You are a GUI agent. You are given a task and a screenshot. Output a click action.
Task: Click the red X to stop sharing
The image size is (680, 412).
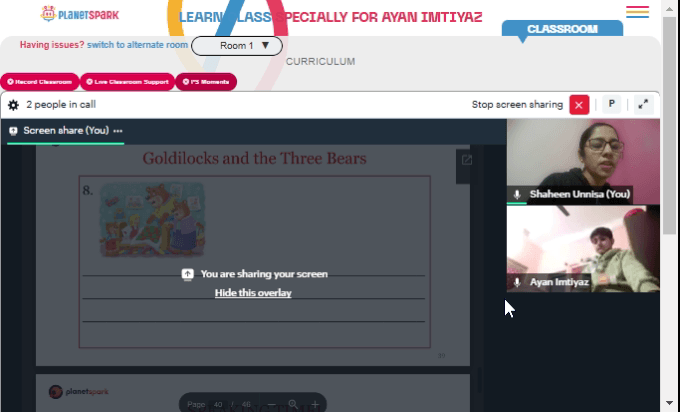[579, 105]
